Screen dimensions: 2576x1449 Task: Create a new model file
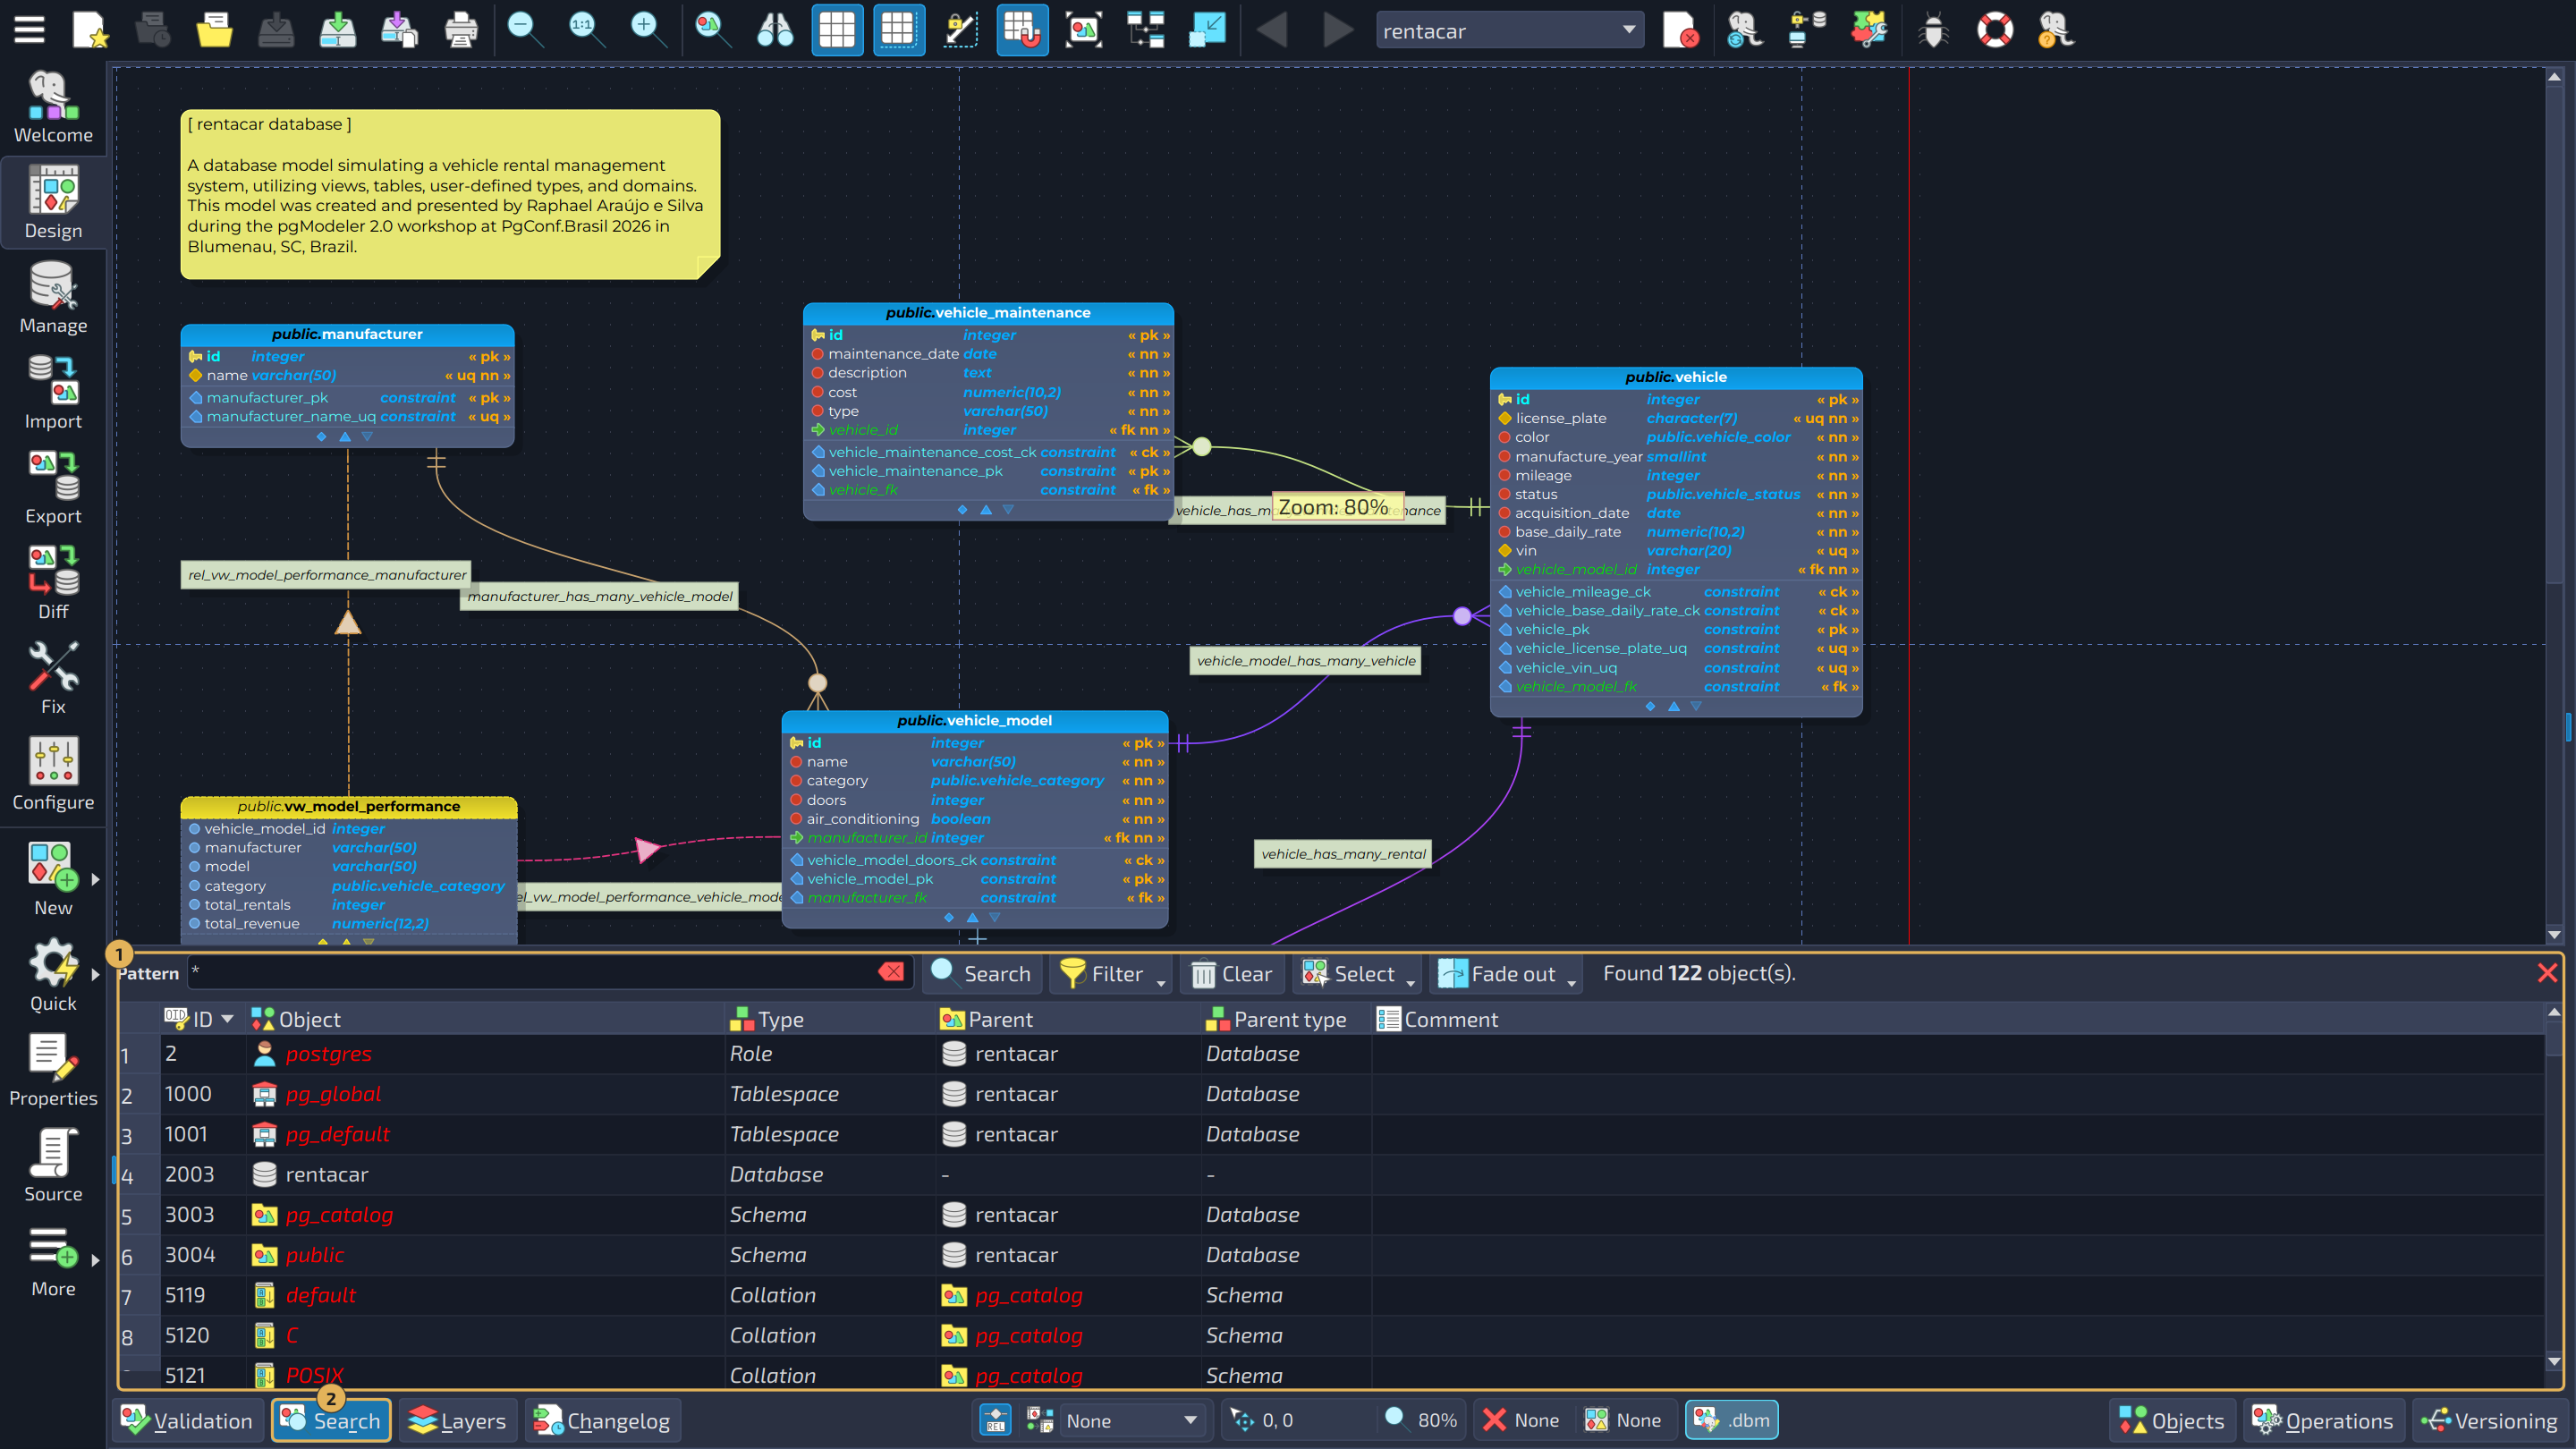[91, 30]
